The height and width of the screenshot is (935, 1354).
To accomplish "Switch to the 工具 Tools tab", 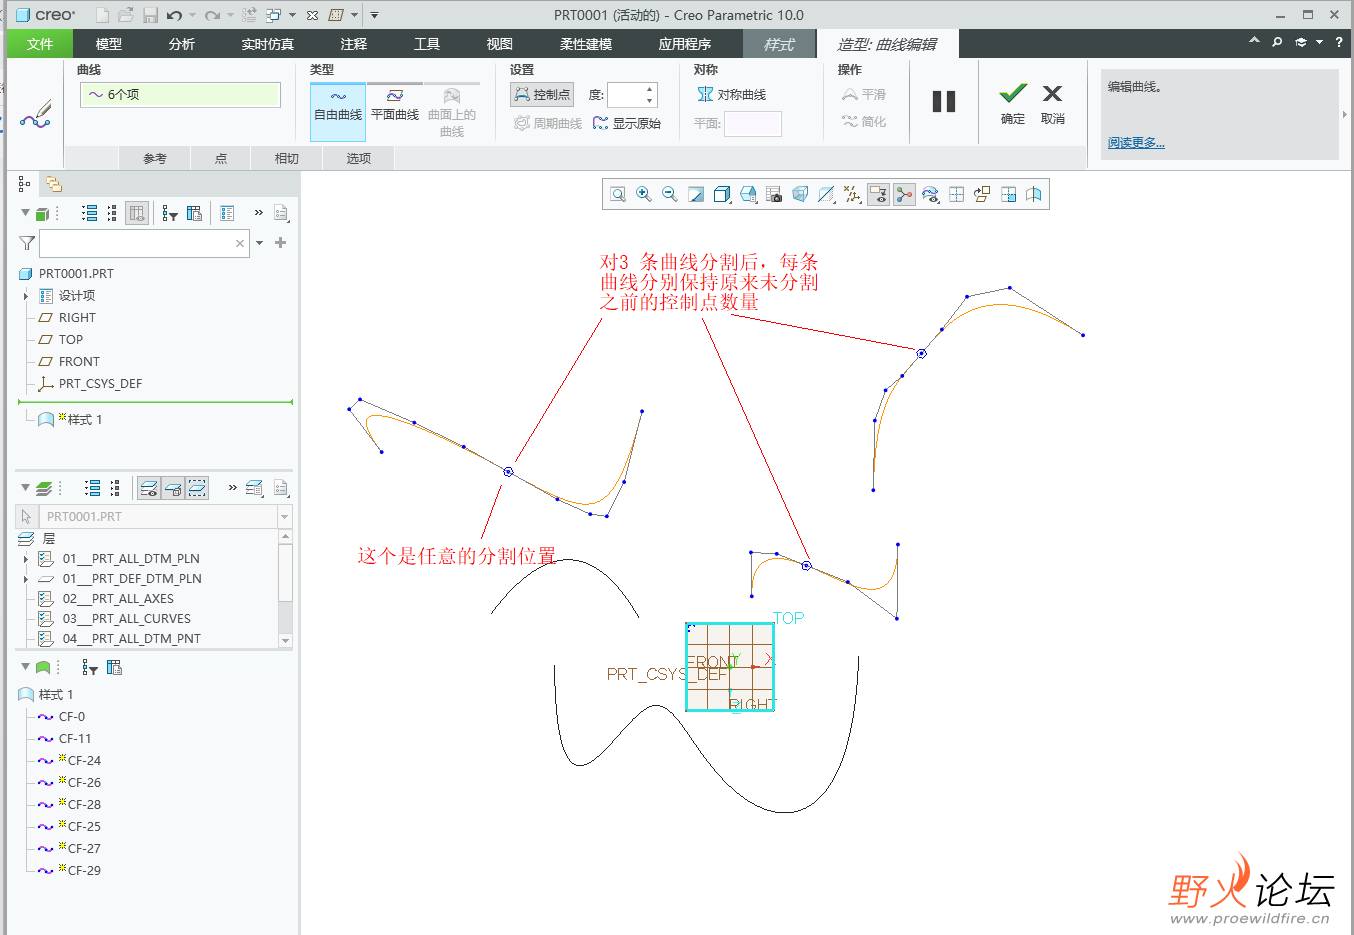I will [x=427, y=44].
